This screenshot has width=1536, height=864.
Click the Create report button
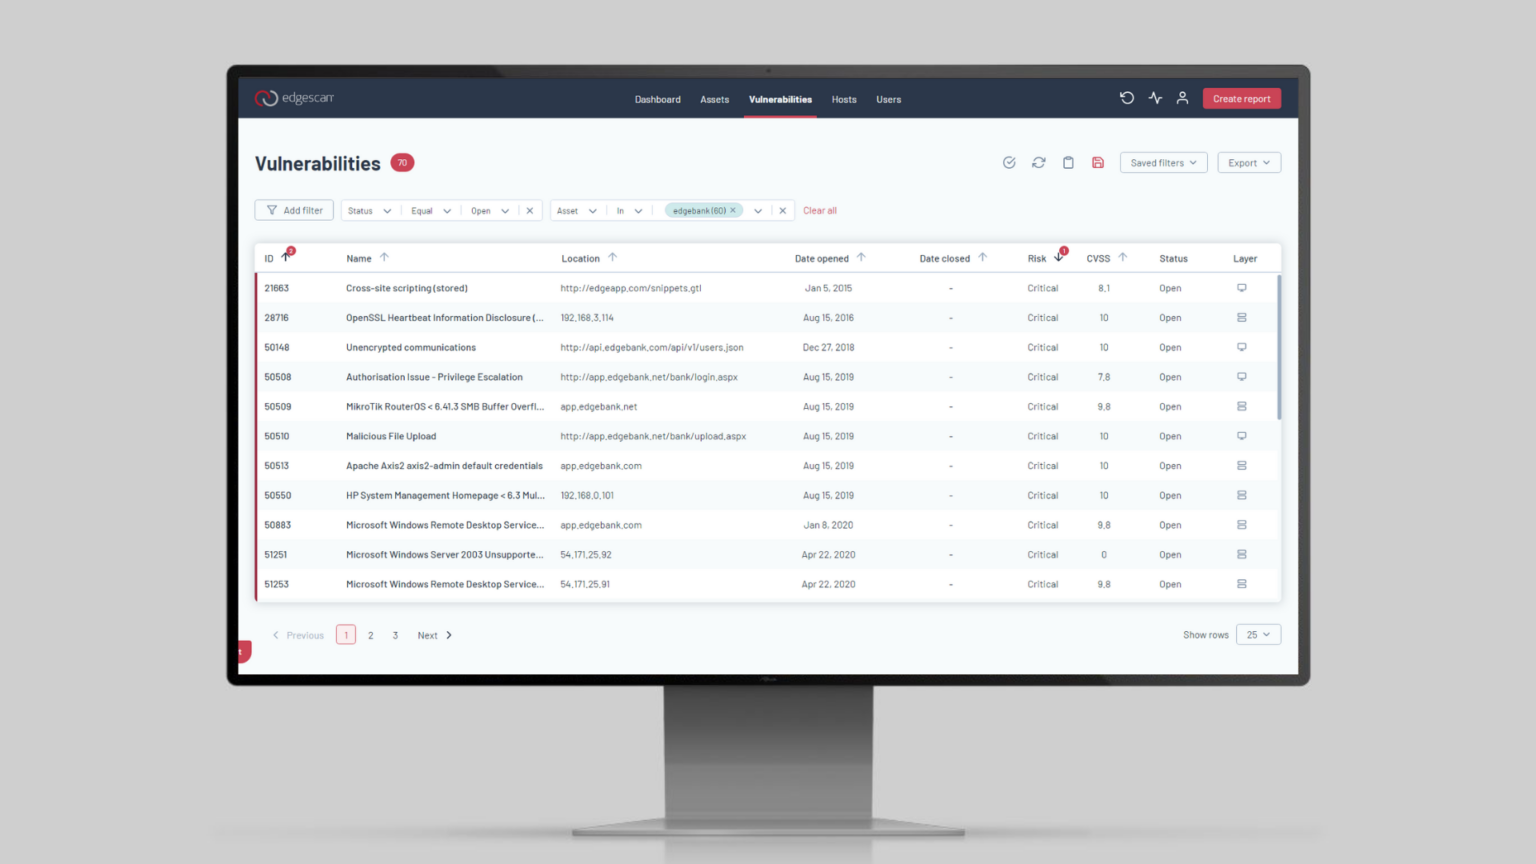(x=1241, y=98)
